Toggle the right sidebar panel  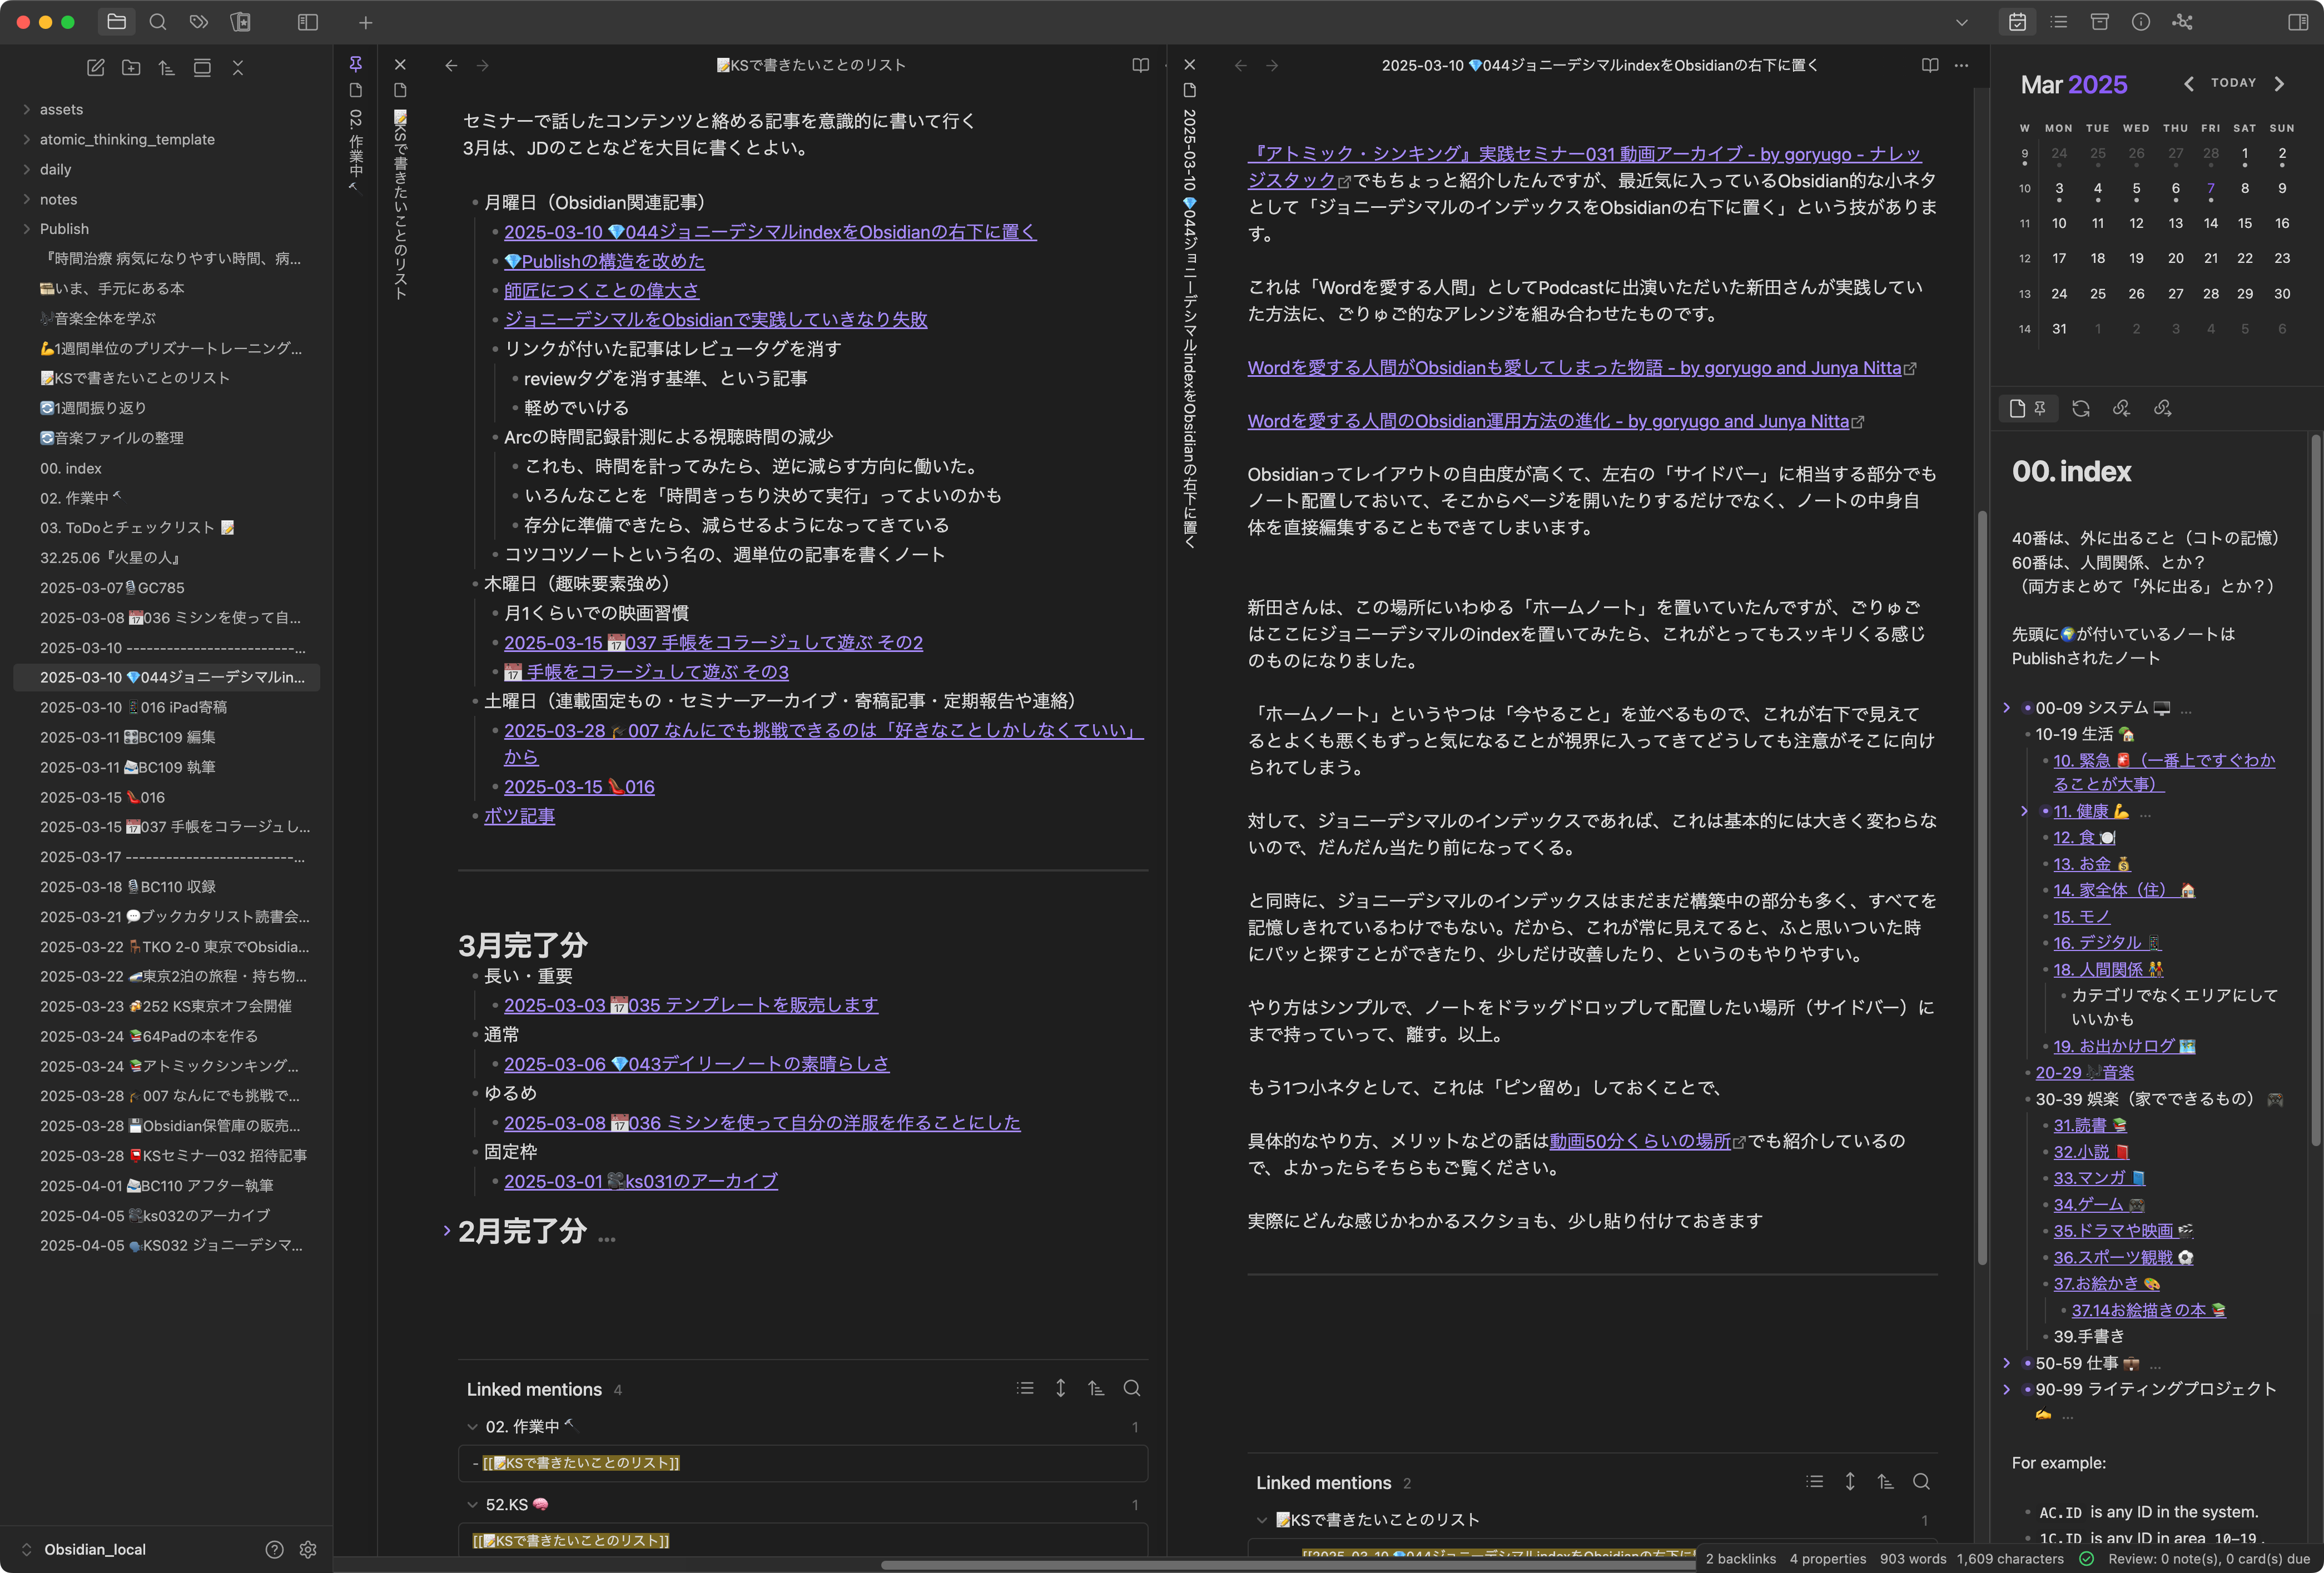(x=2298, y=22)
